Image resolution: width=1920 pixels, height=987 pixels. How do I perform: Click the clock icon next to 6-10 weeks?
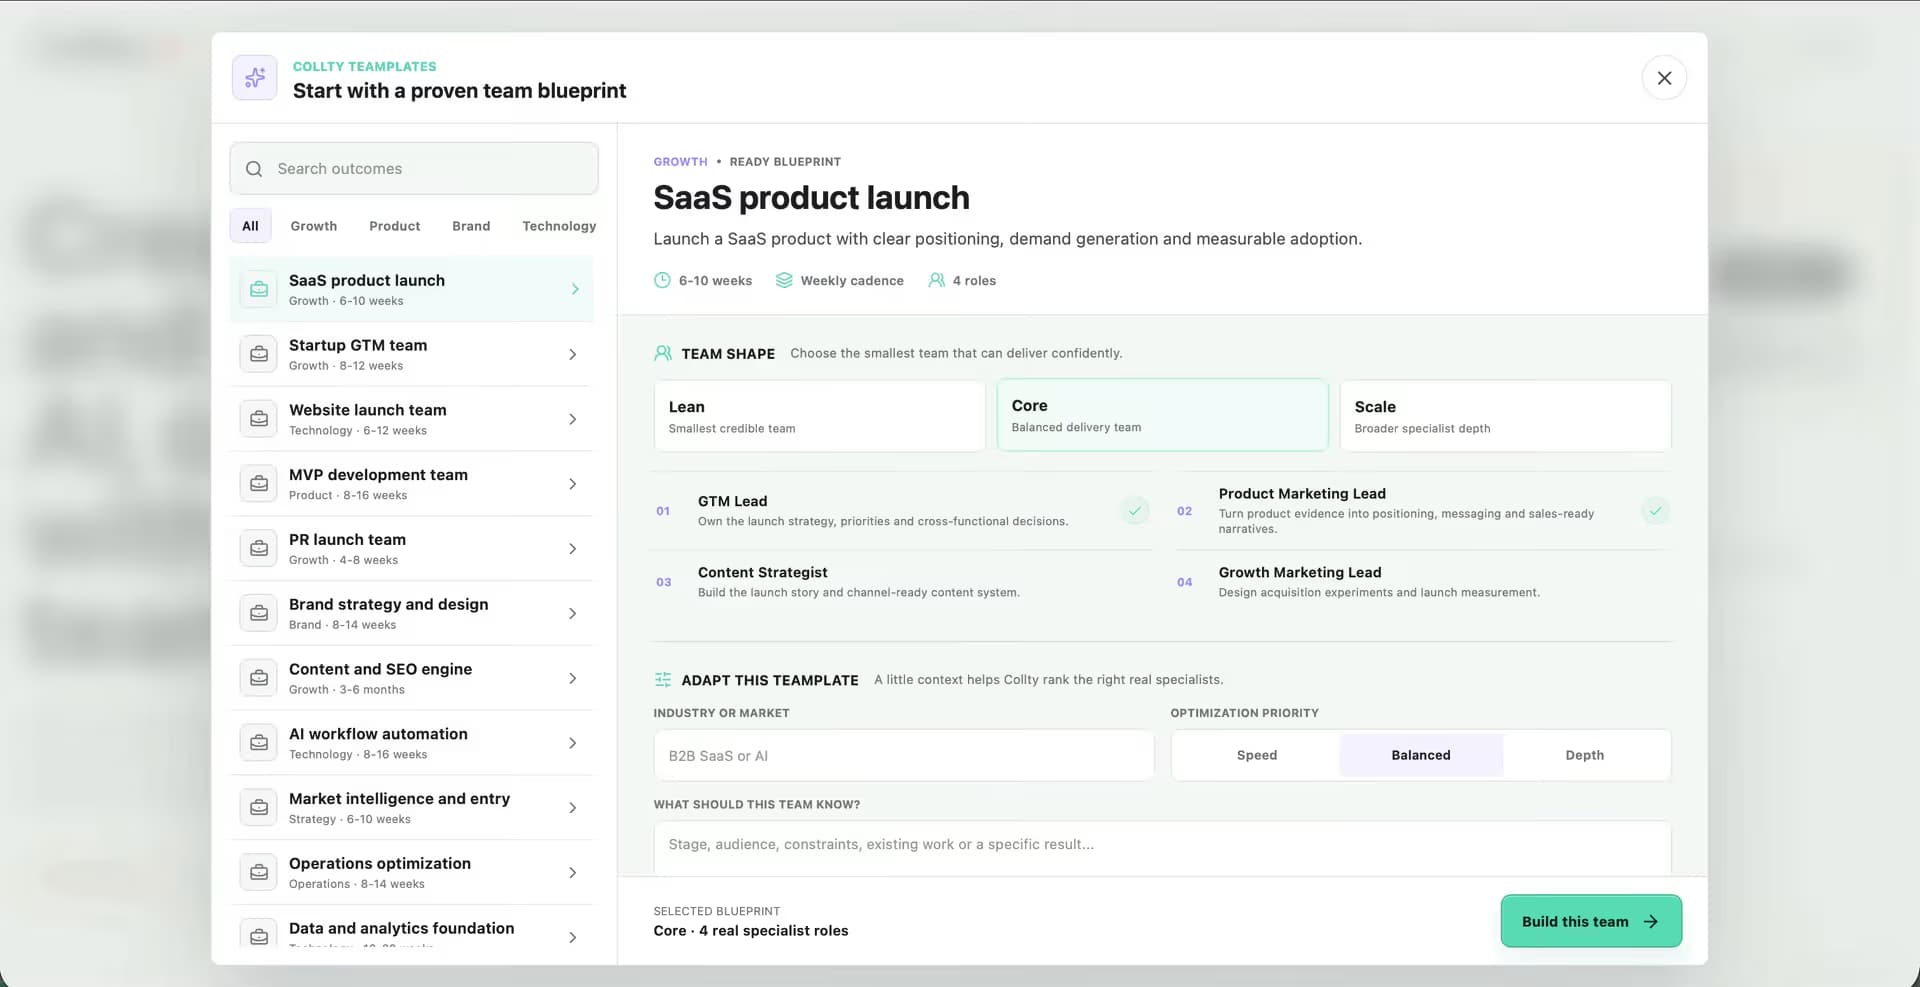point(662,281)
